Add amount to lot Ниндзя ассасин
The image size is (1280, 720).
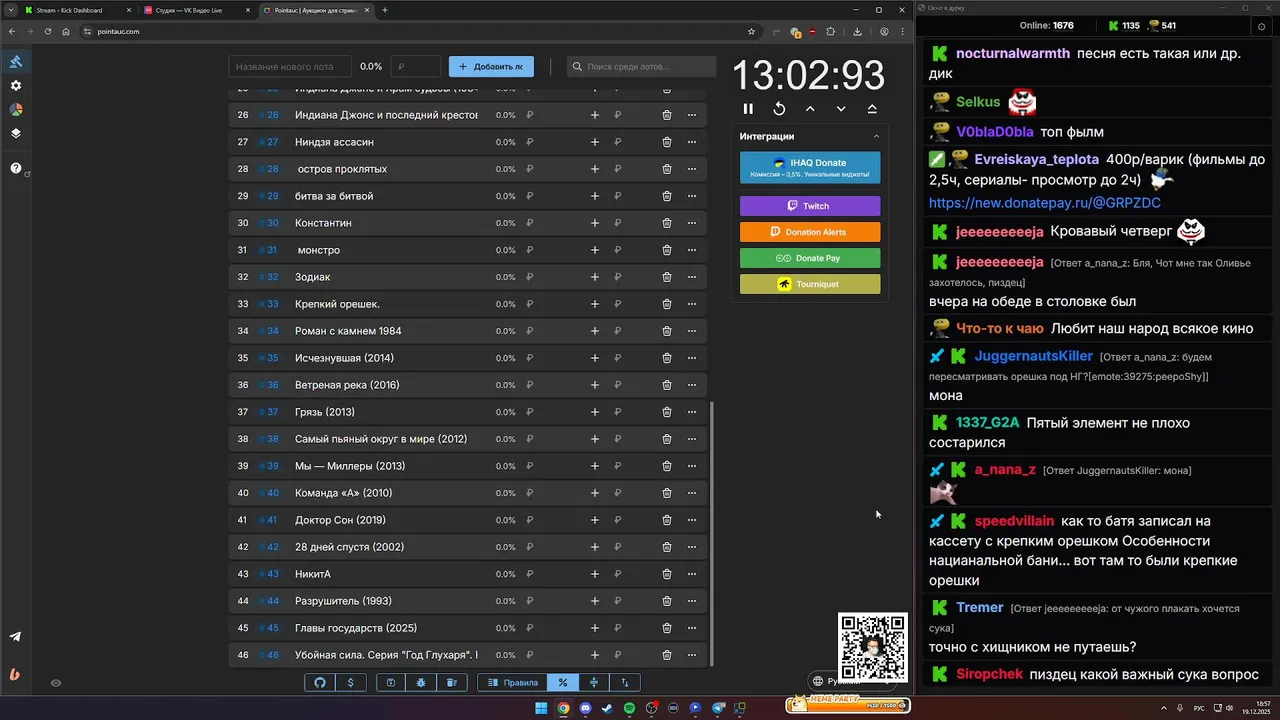[594, 142]
